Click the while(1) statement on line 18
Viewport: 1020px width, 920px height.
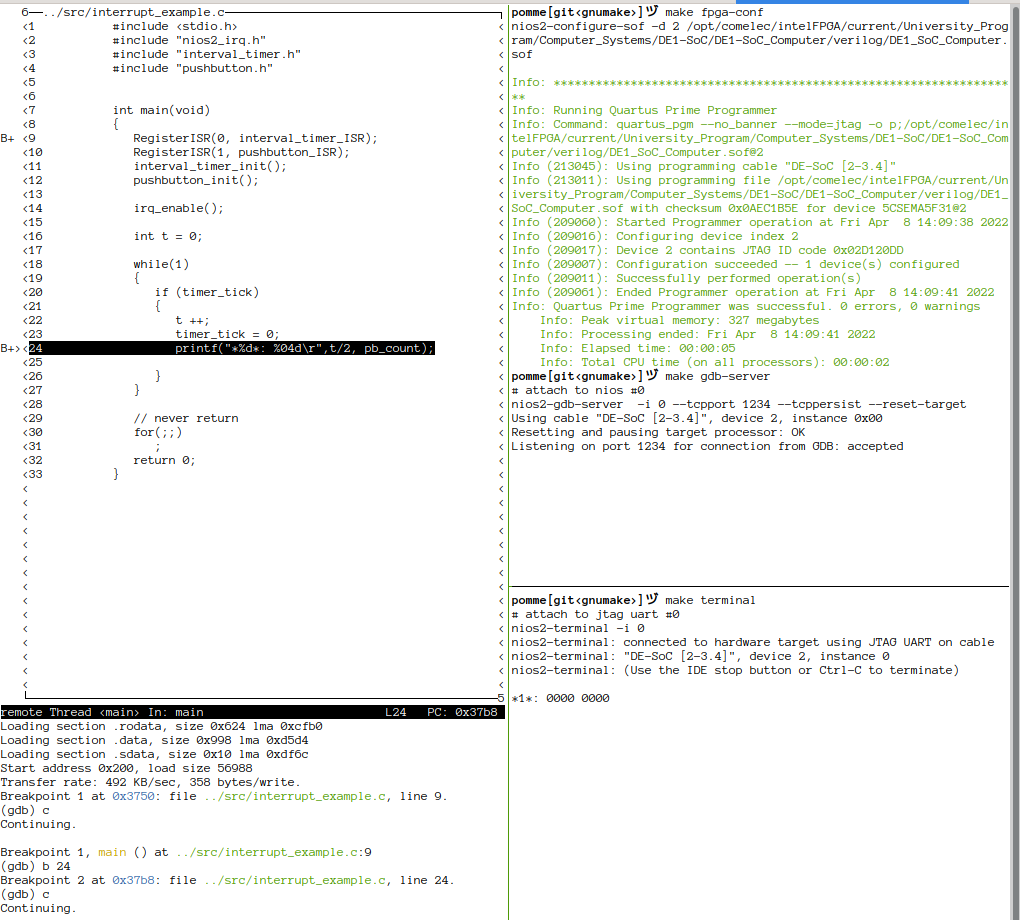coord(161,264)
